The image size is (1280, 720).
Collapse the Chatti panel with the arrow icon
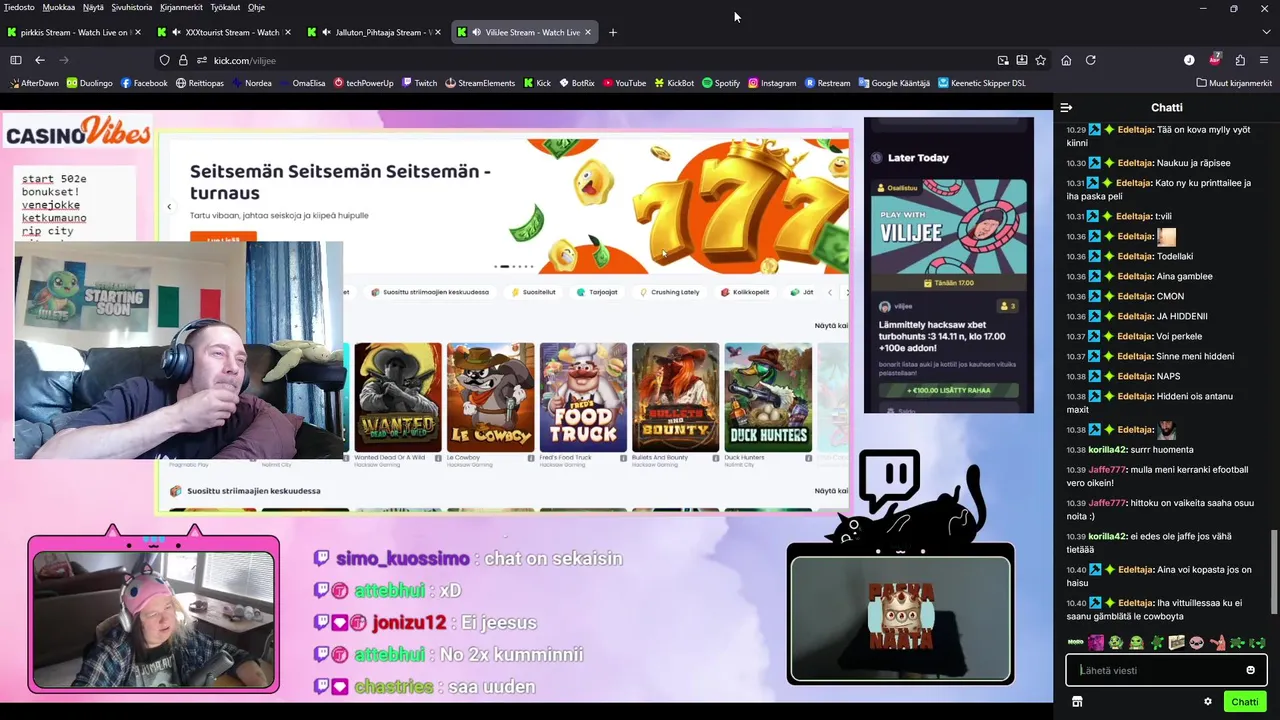[x=1066, y=107]
